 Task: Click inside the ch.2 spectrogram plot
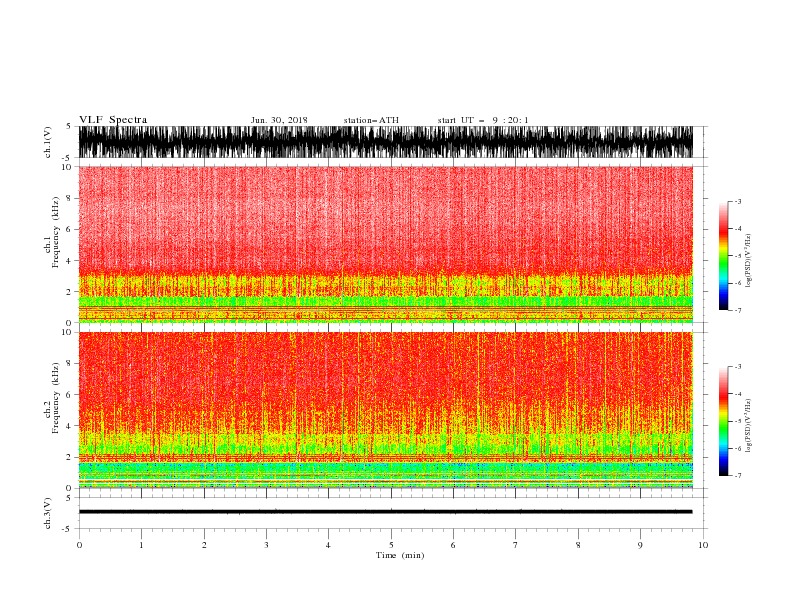[x=386, y=410]
